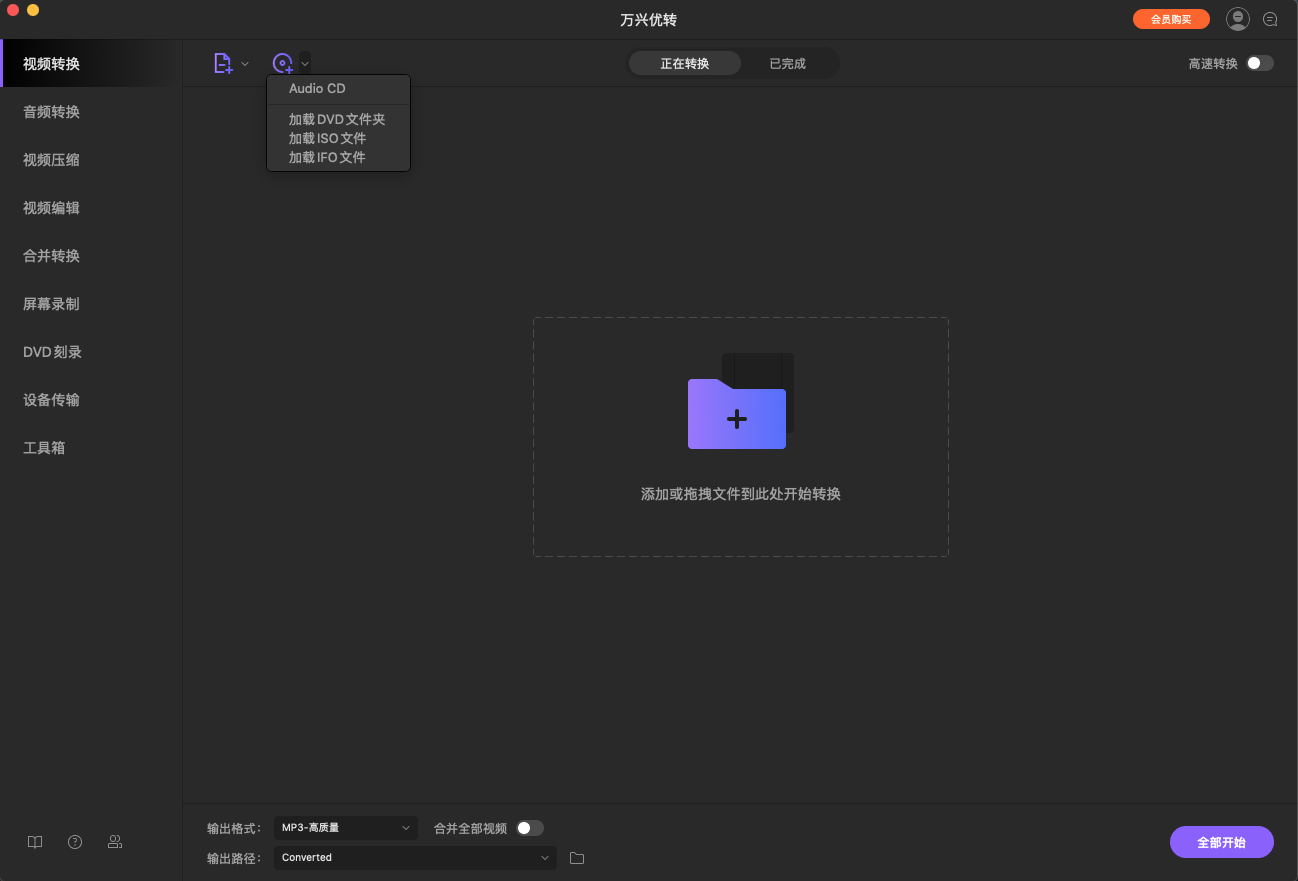Viewport: 1298px width, 881px height.
Task: Open the feedback message icon
Action: [x=1271, y=19]
